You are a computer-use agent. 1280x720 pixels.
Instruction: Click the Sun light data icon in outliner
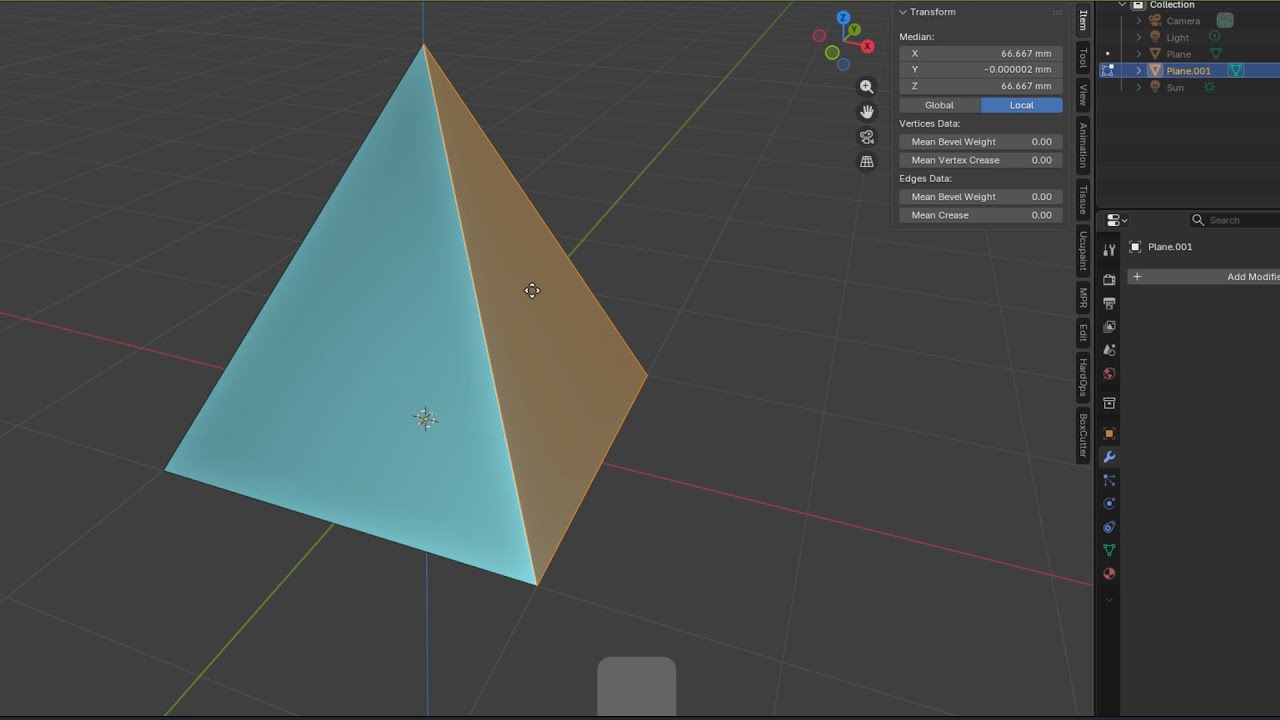point(1209,87)
